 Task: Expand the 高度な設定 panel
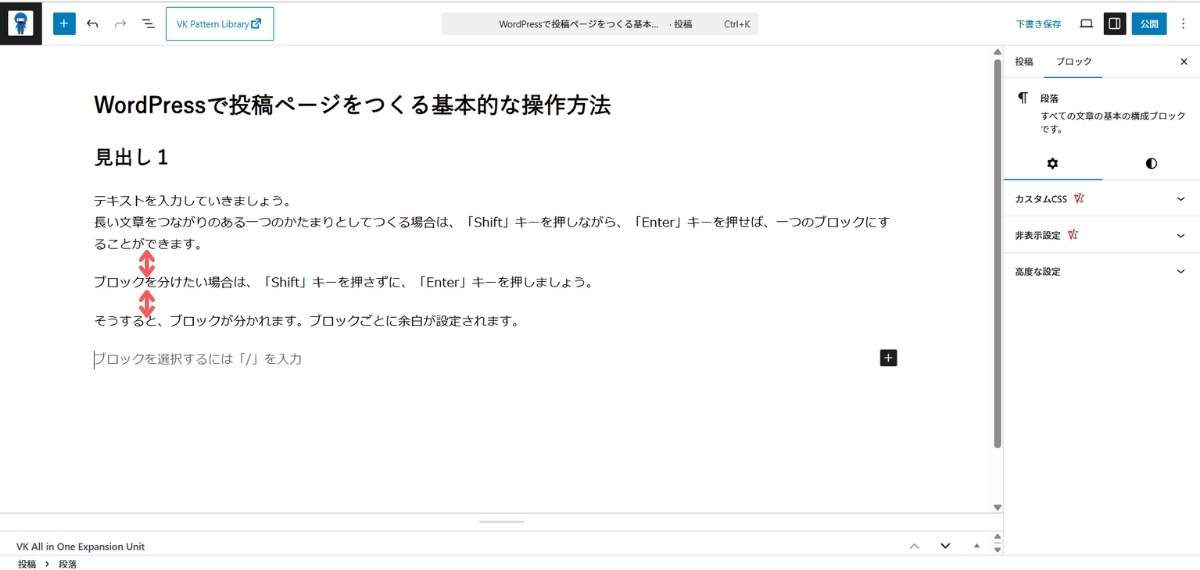click(x=1101, y=272)
